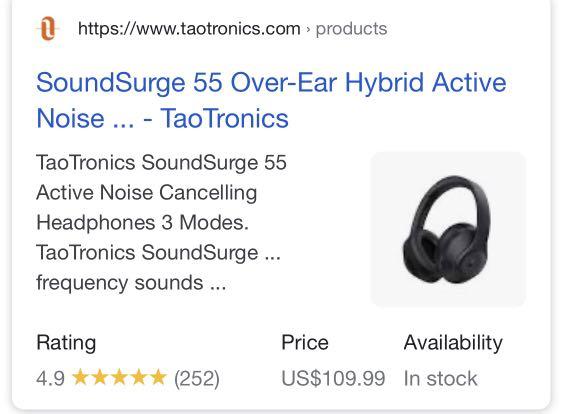Click the (252) review count

(197, 378)
